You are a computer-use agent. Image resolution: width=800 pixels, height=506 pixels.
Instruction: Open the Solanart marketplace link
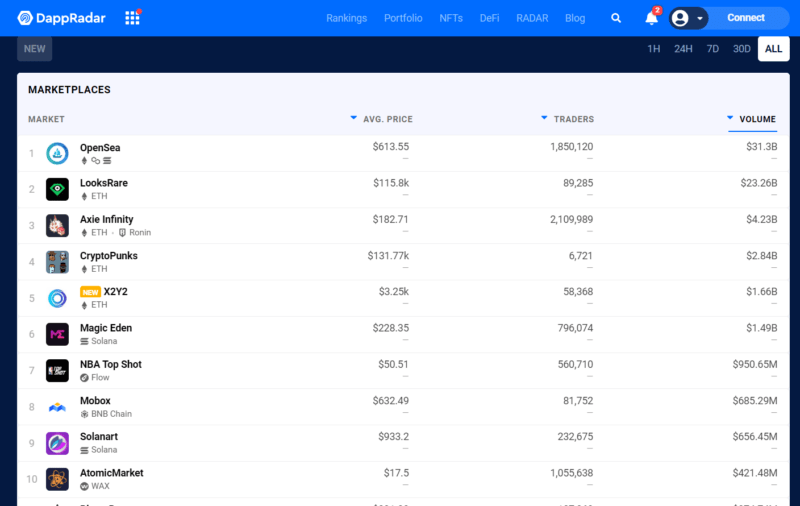[99, 437]
